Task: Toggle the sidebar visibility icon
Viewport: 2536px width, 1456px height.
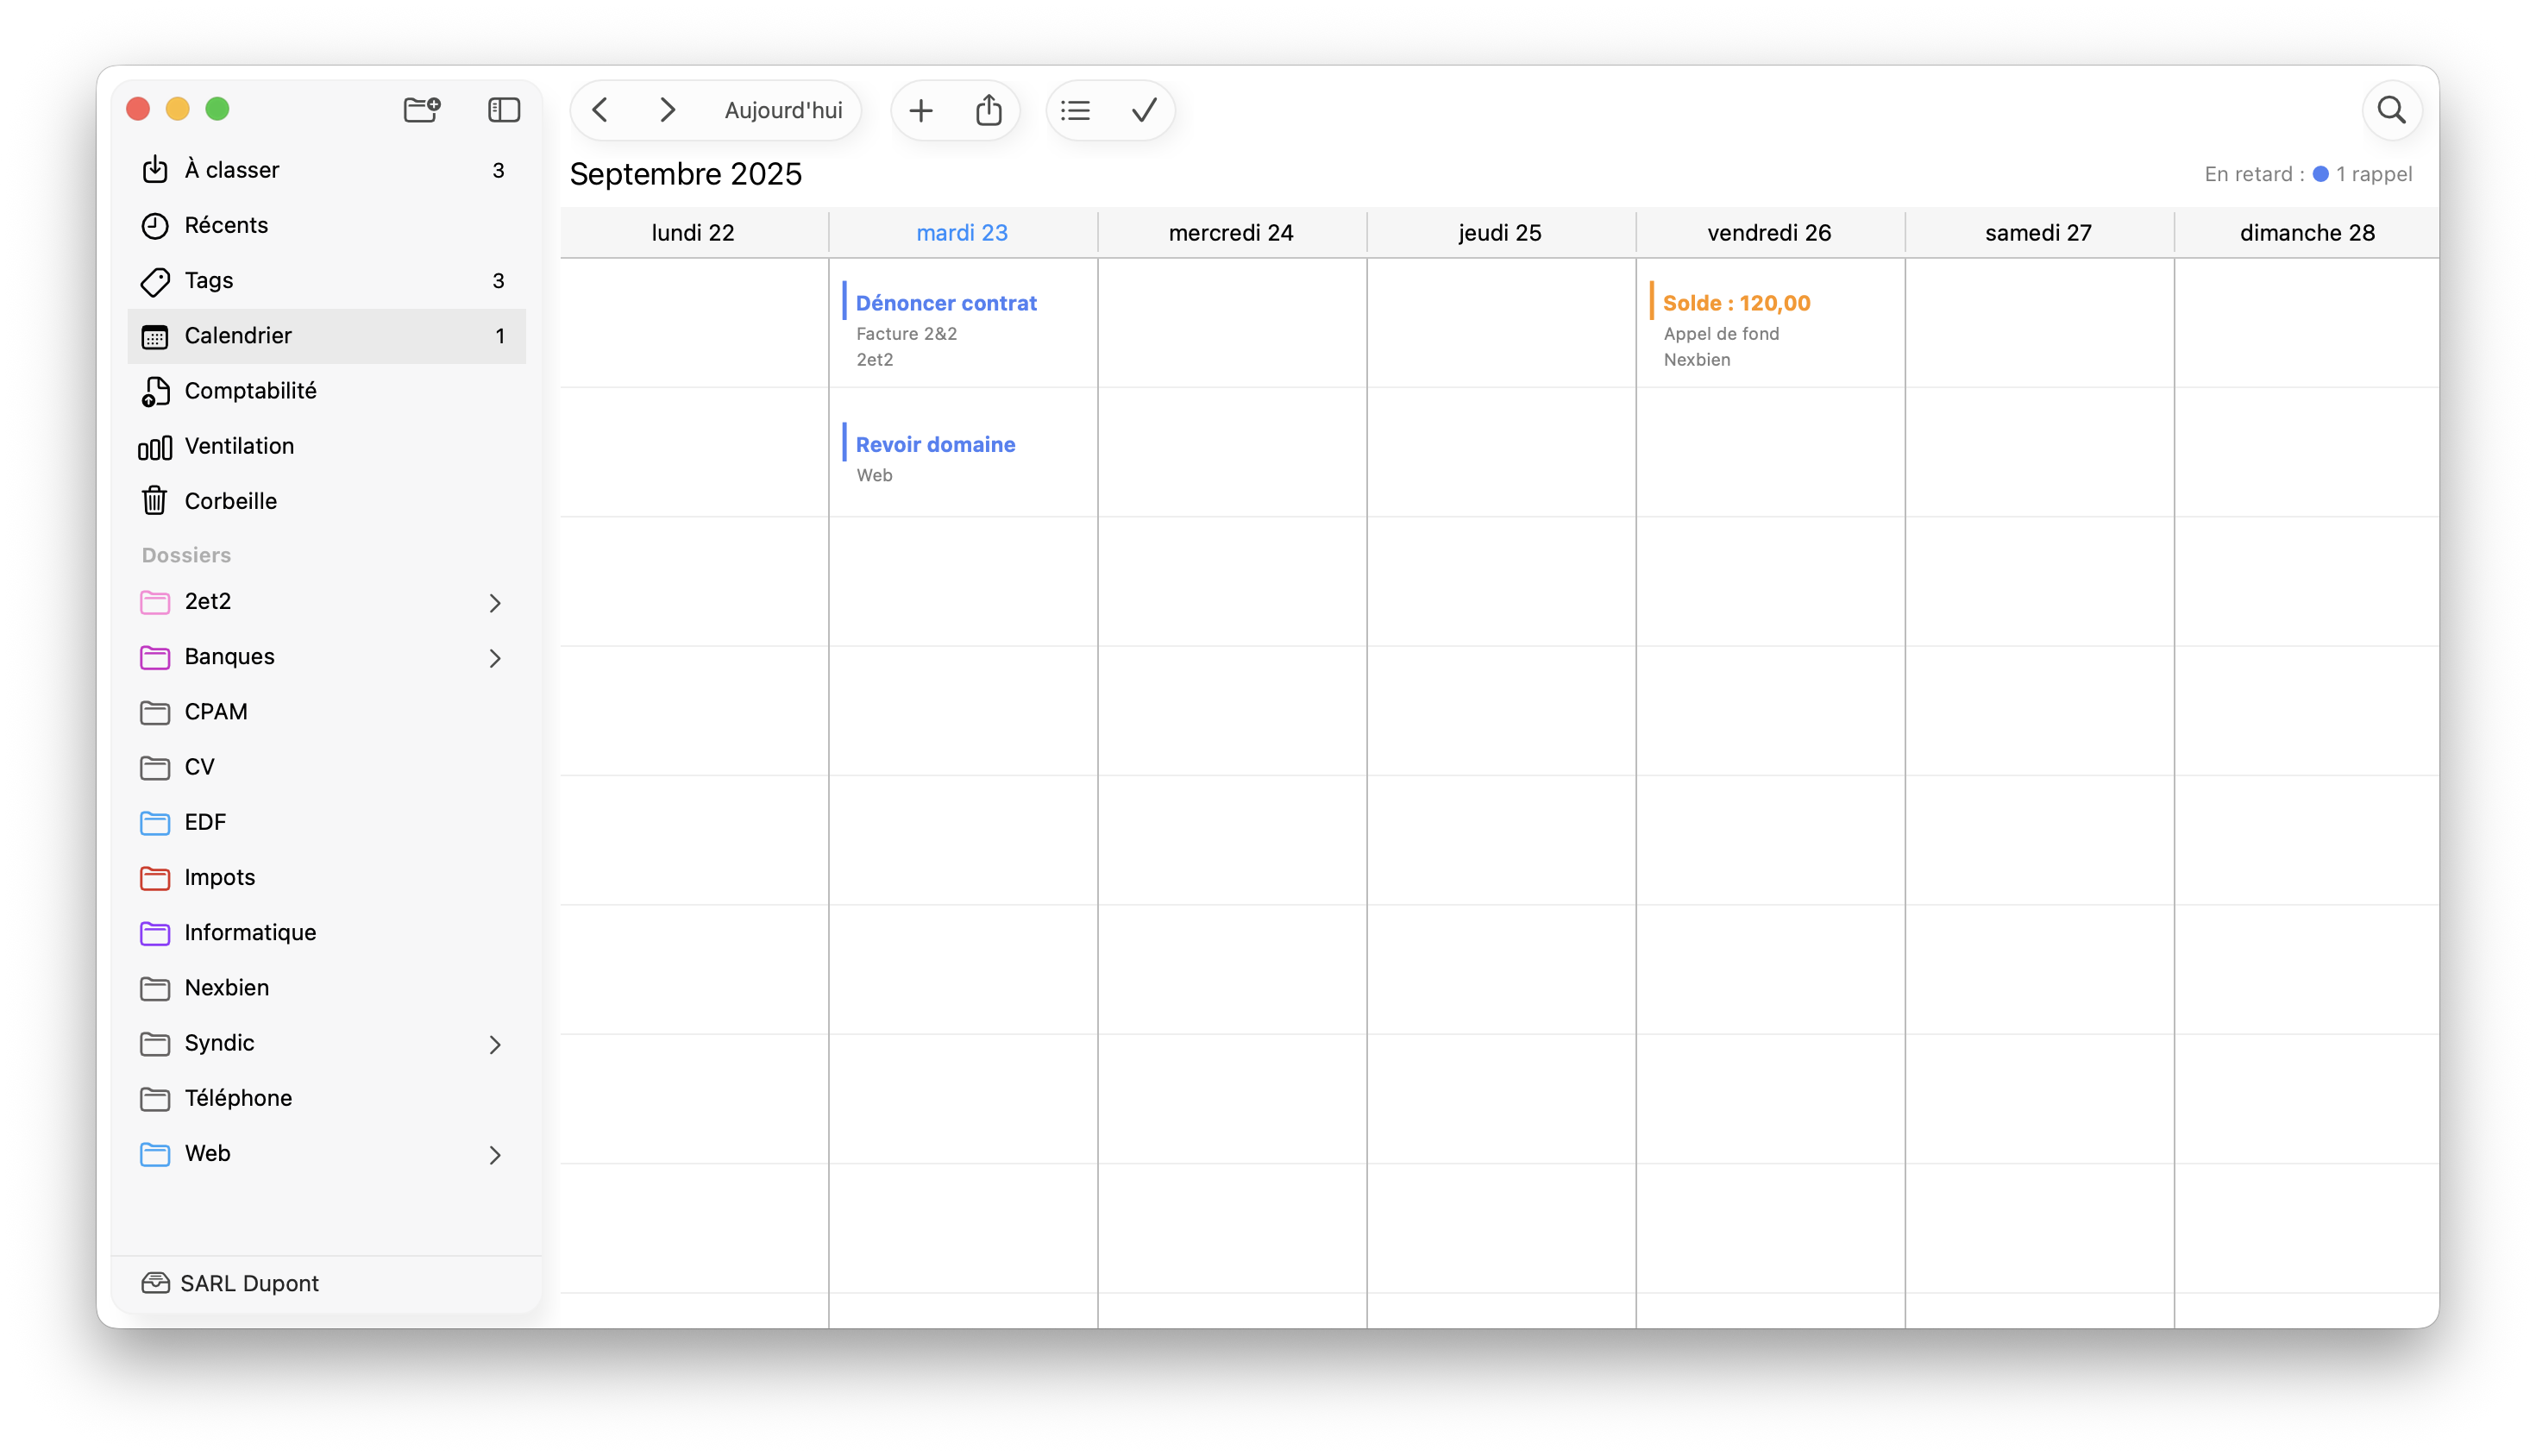Action: tap(504, 109)
